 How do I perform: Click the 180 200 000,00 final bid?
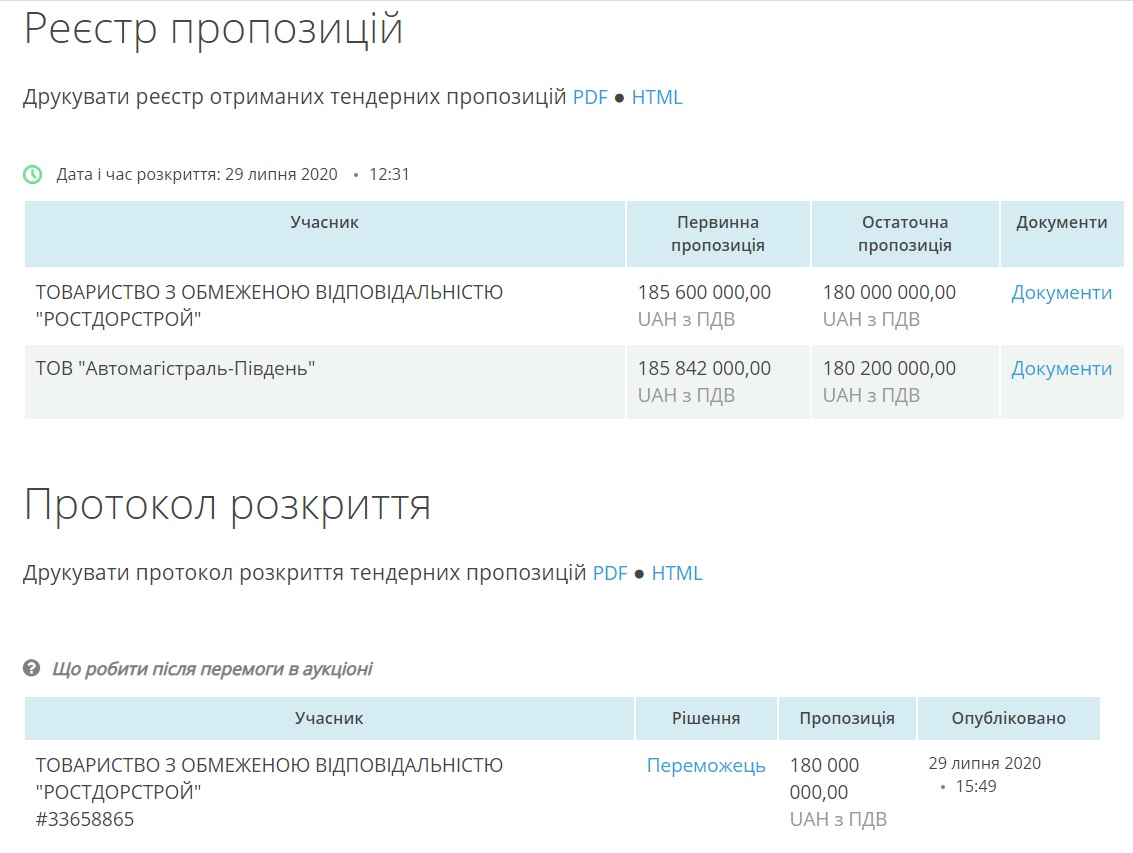(889, 369)
